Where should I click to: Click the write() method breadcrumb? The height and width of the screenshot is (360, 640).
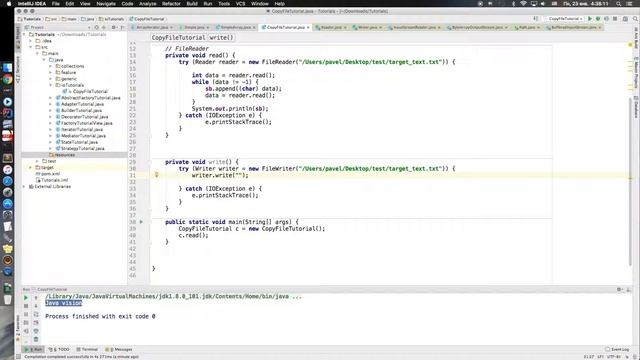point(221,38)
